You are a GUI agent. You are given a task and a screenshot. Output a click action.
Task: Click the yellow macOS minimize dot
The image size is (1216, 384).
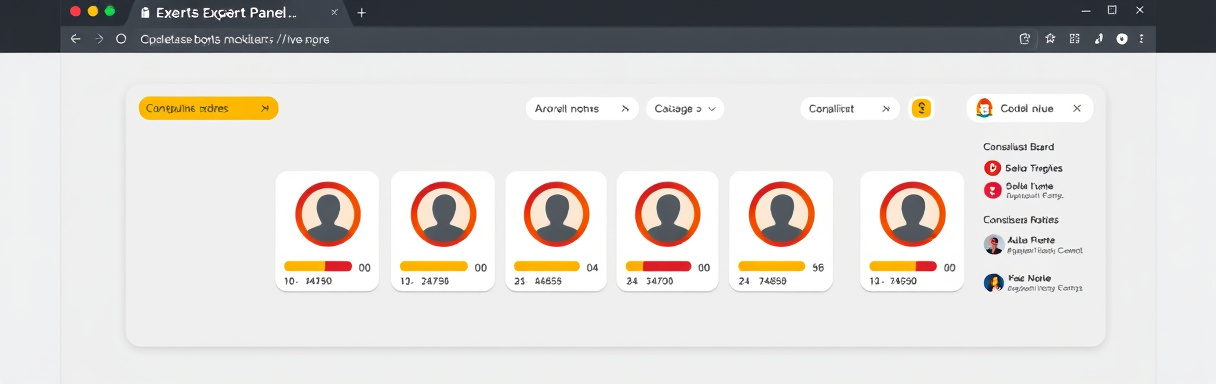coord(93,11)
